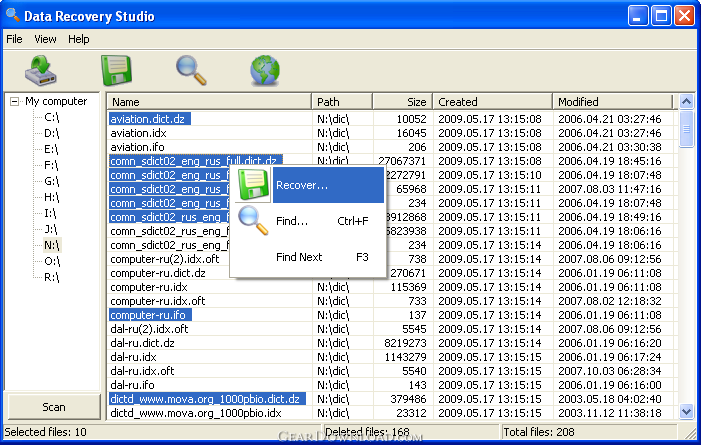This screenshot has width=701, height=445.
Task: Click the Selected files: 10 status
Action: click(45, 432)
